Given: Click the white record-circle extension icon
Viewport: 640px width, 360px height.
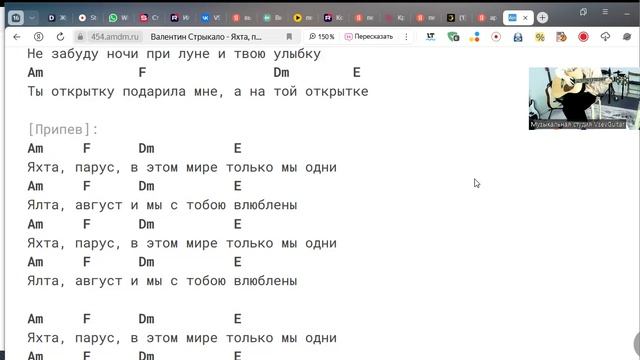Looking at the screenshot, I should click(496, 37).
